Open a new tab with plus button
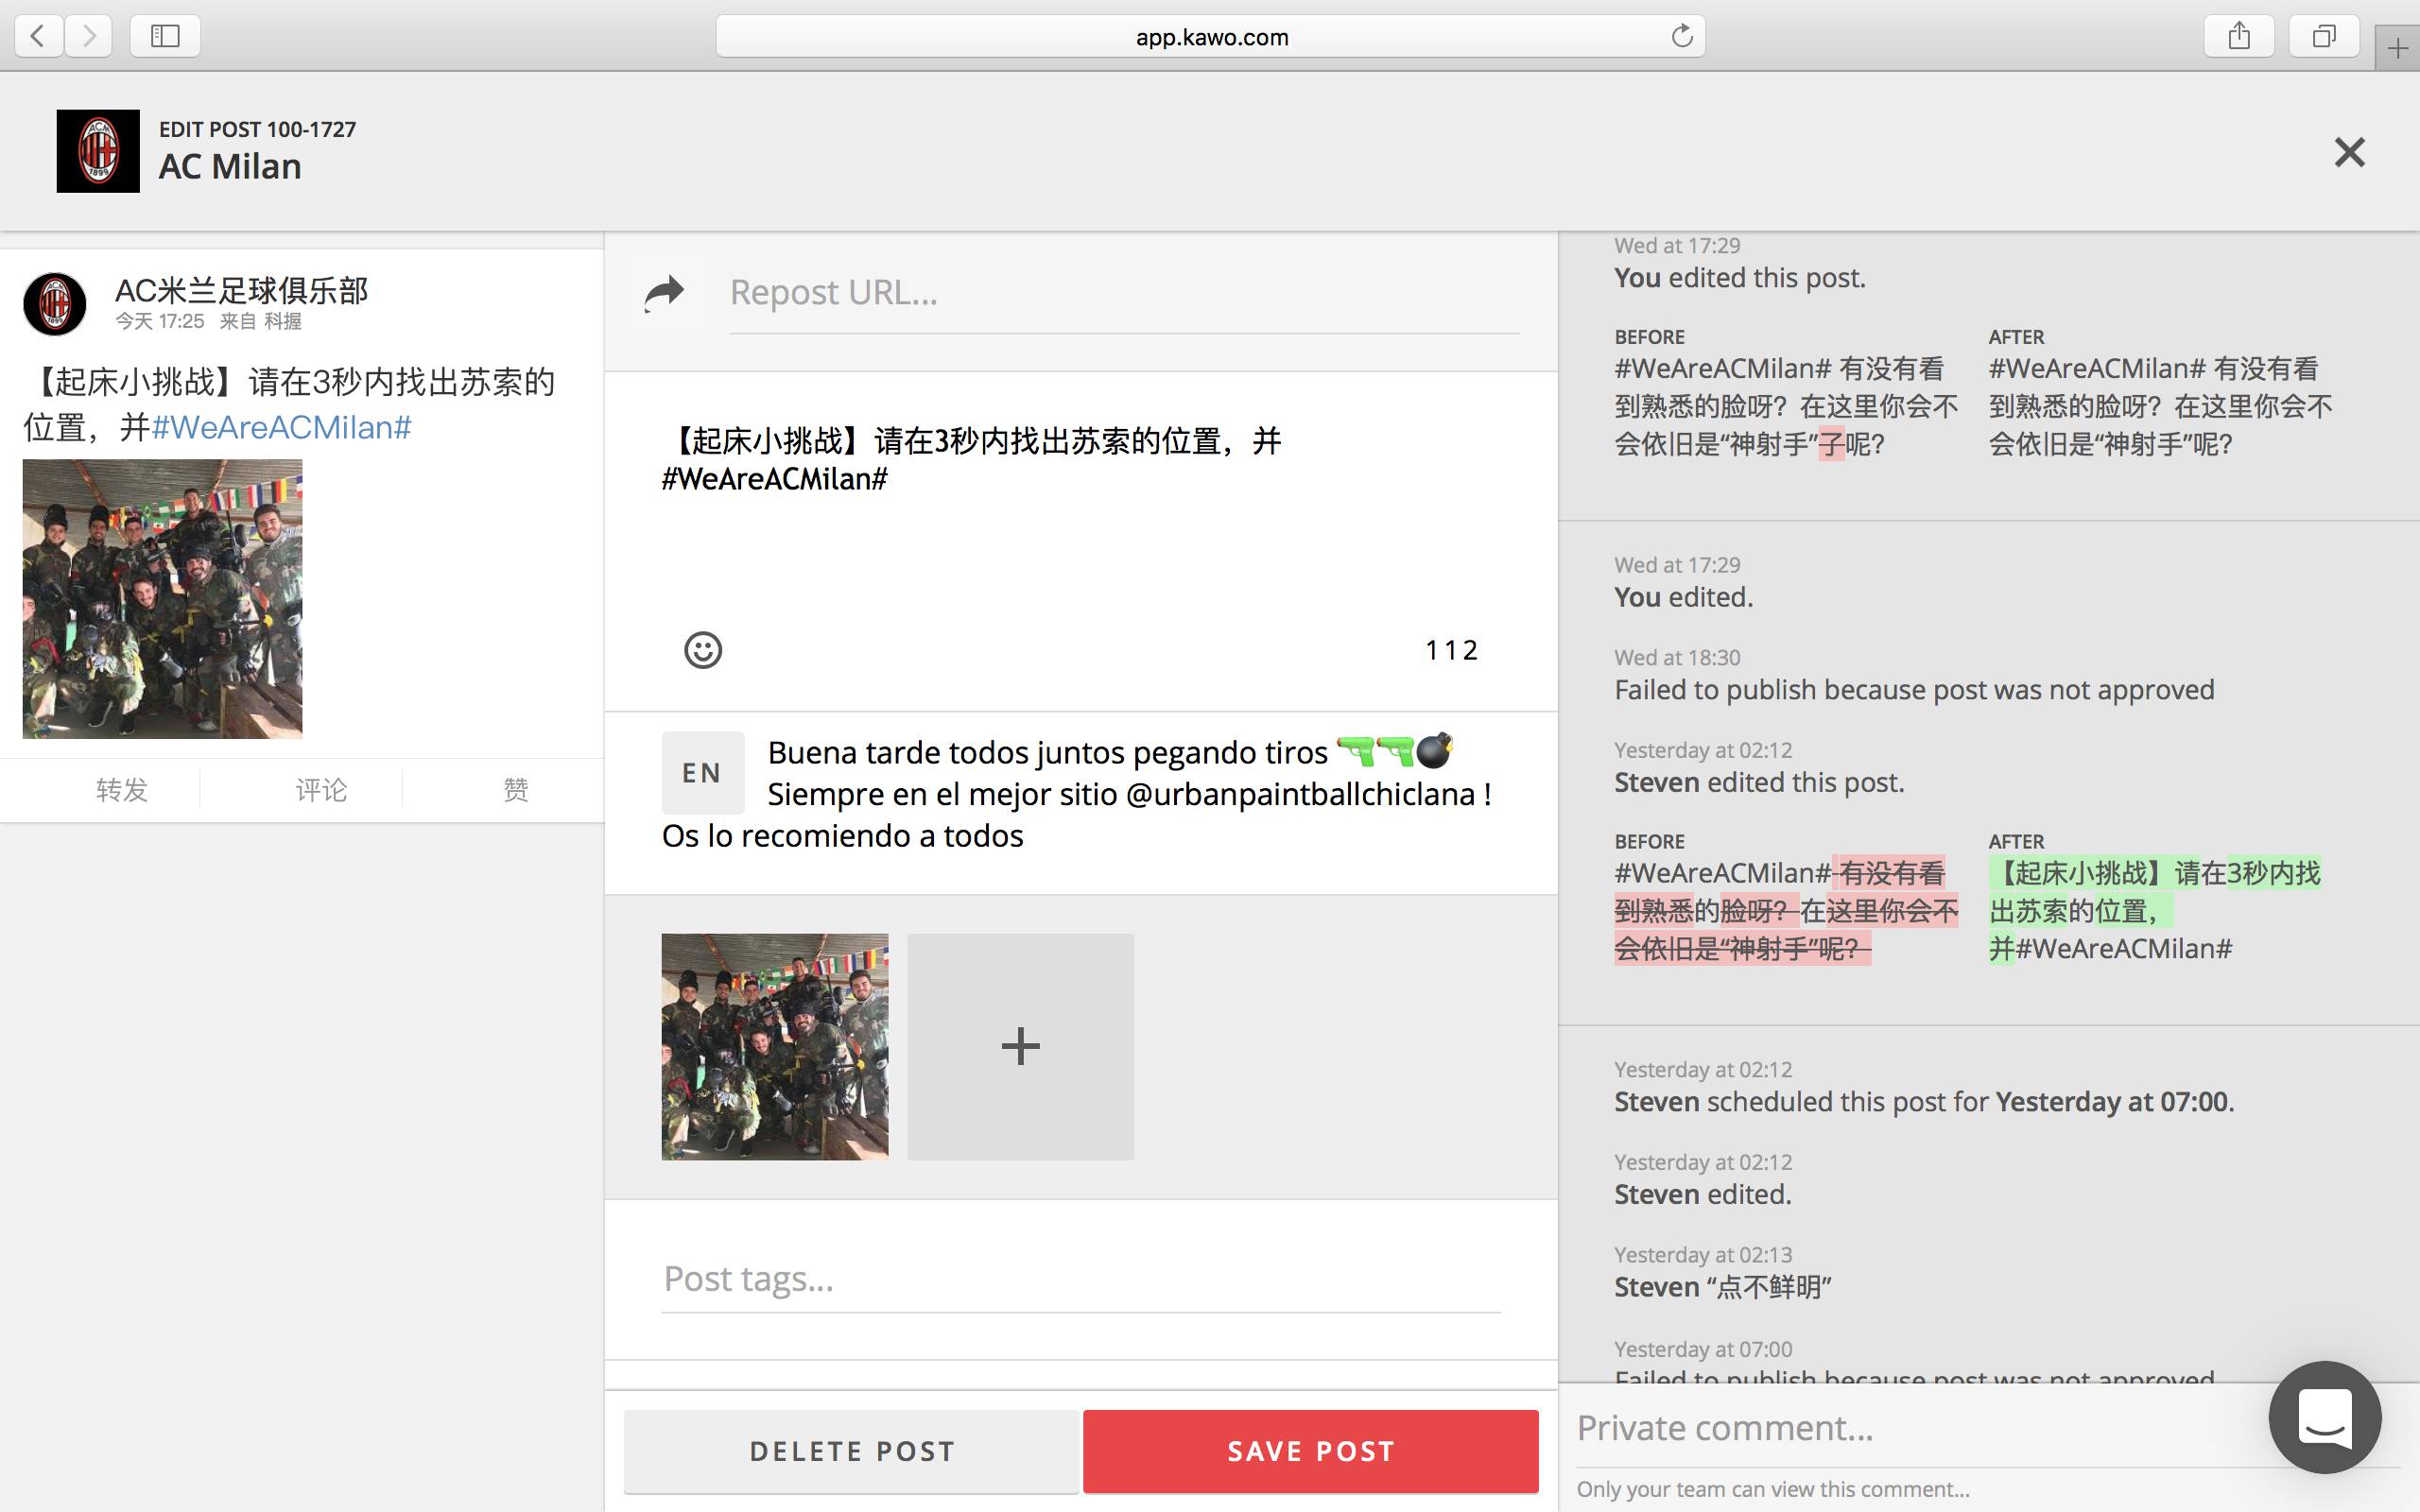Screen dimensions: 2420x1512 [x=2397, y=48]
